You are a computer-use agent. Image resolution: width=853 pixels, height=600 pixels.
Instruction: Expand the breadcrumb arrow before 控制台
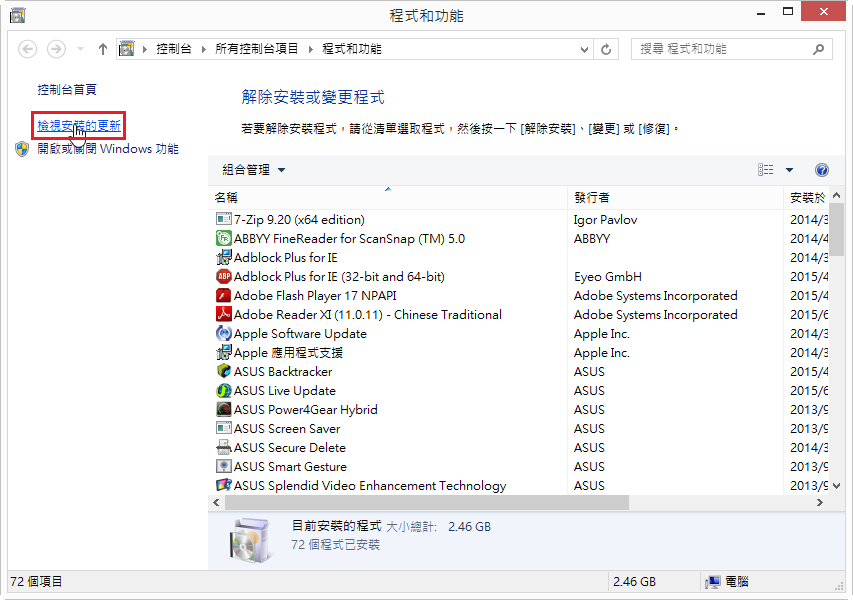point(145,50)
